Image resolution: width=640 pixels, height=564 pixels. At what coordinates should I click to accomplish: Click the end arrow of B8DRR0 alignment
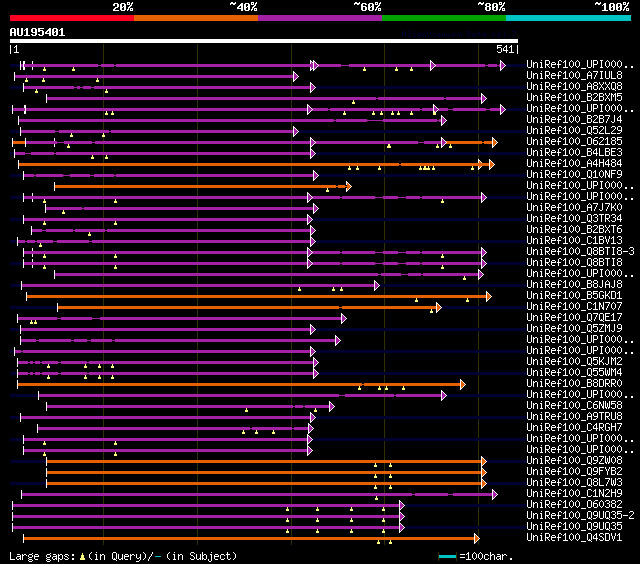click(462, 384)
